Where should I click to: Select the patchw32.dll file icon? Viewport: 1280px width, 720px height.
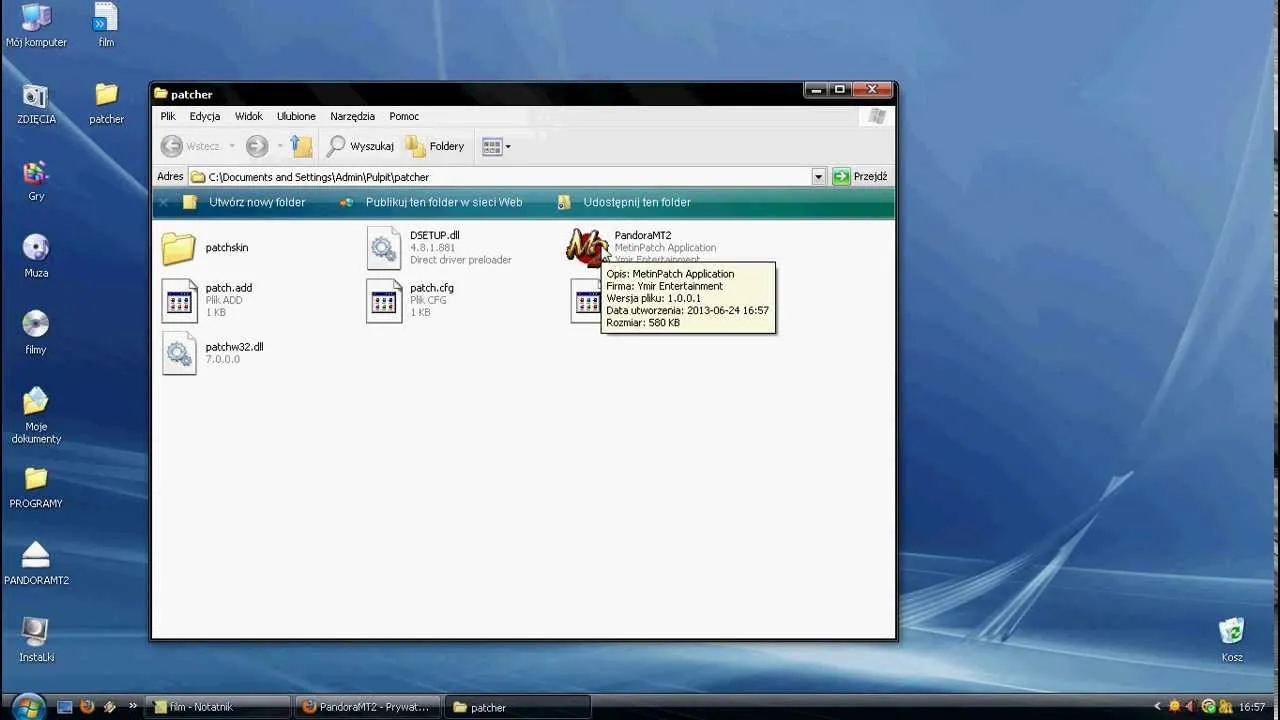point(180,353)
